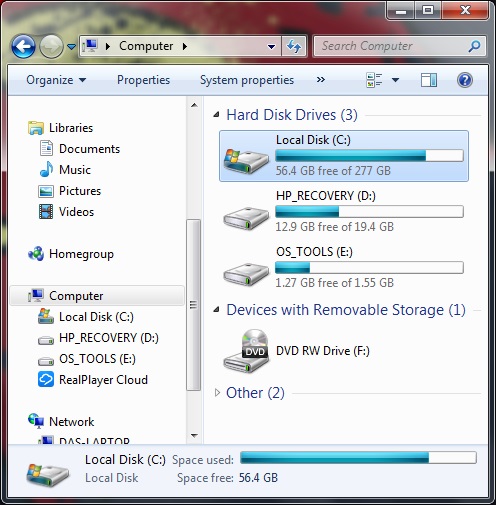Click the Computer icon in navigation pane

coord(36,295)
